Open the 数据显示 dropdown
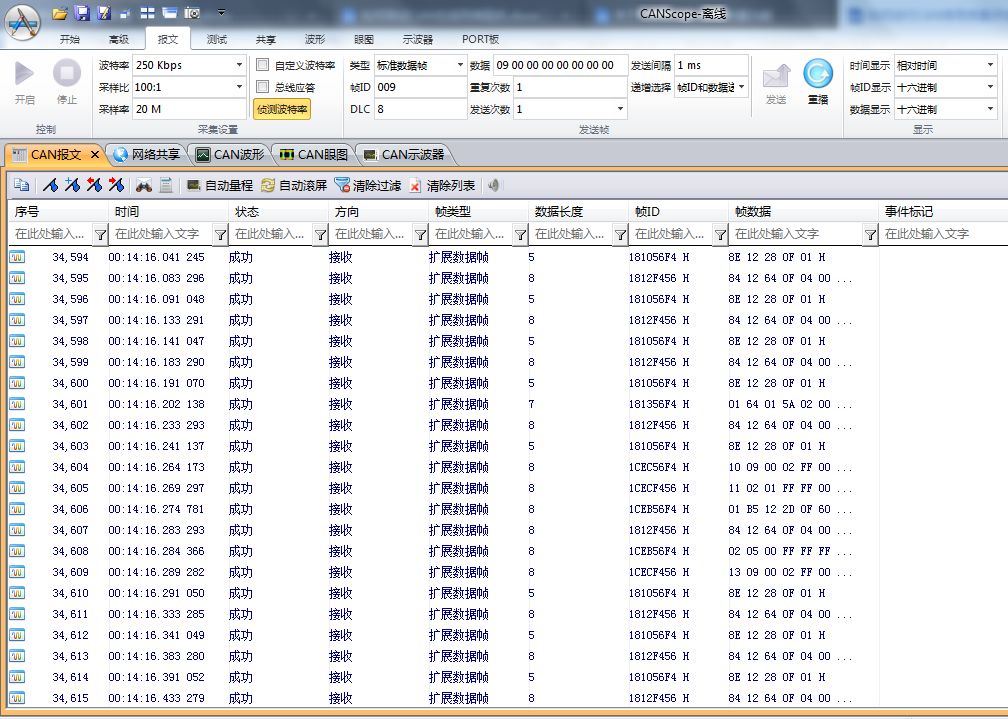The image size is (1008, 719). (x=990, y=109)
